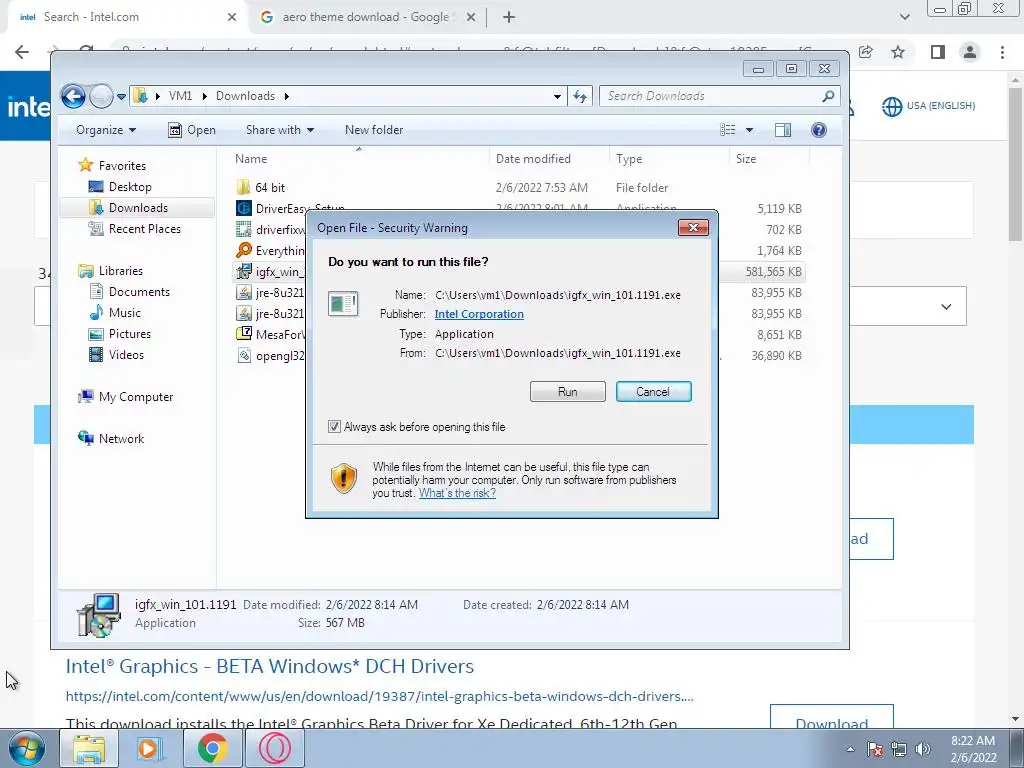1024x768 pixels.
Task: Click the Chrome share page icon
Action: 866,52
